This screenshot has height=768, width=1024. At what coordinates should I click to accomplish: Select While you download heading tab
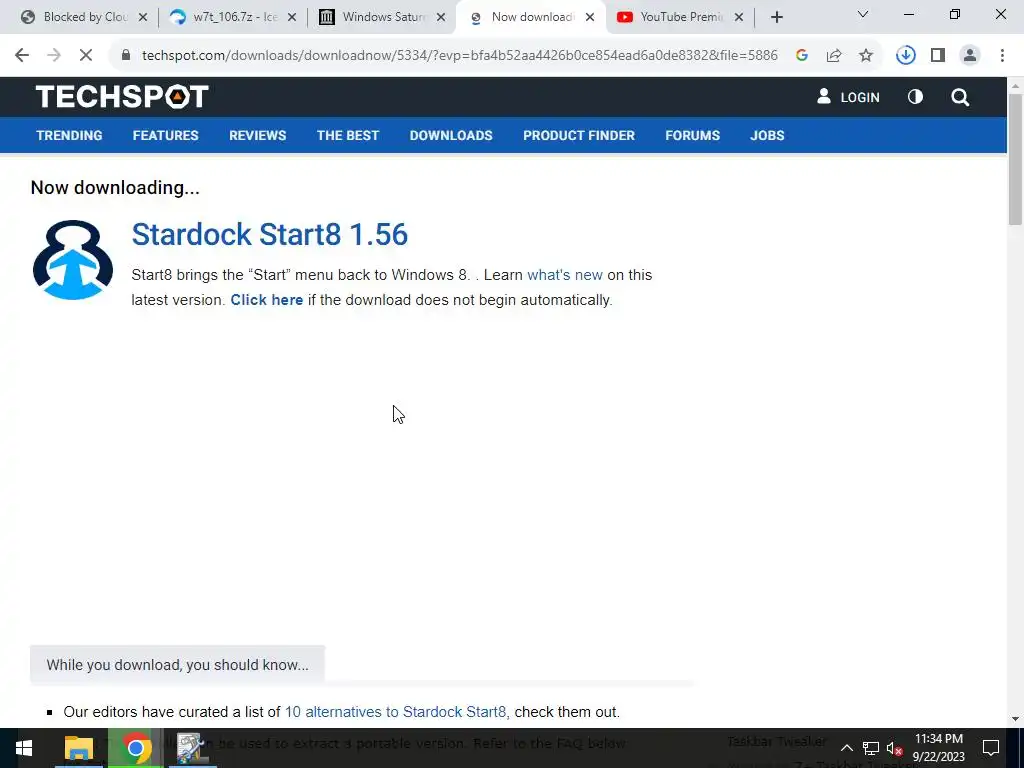tap(177, 665)
